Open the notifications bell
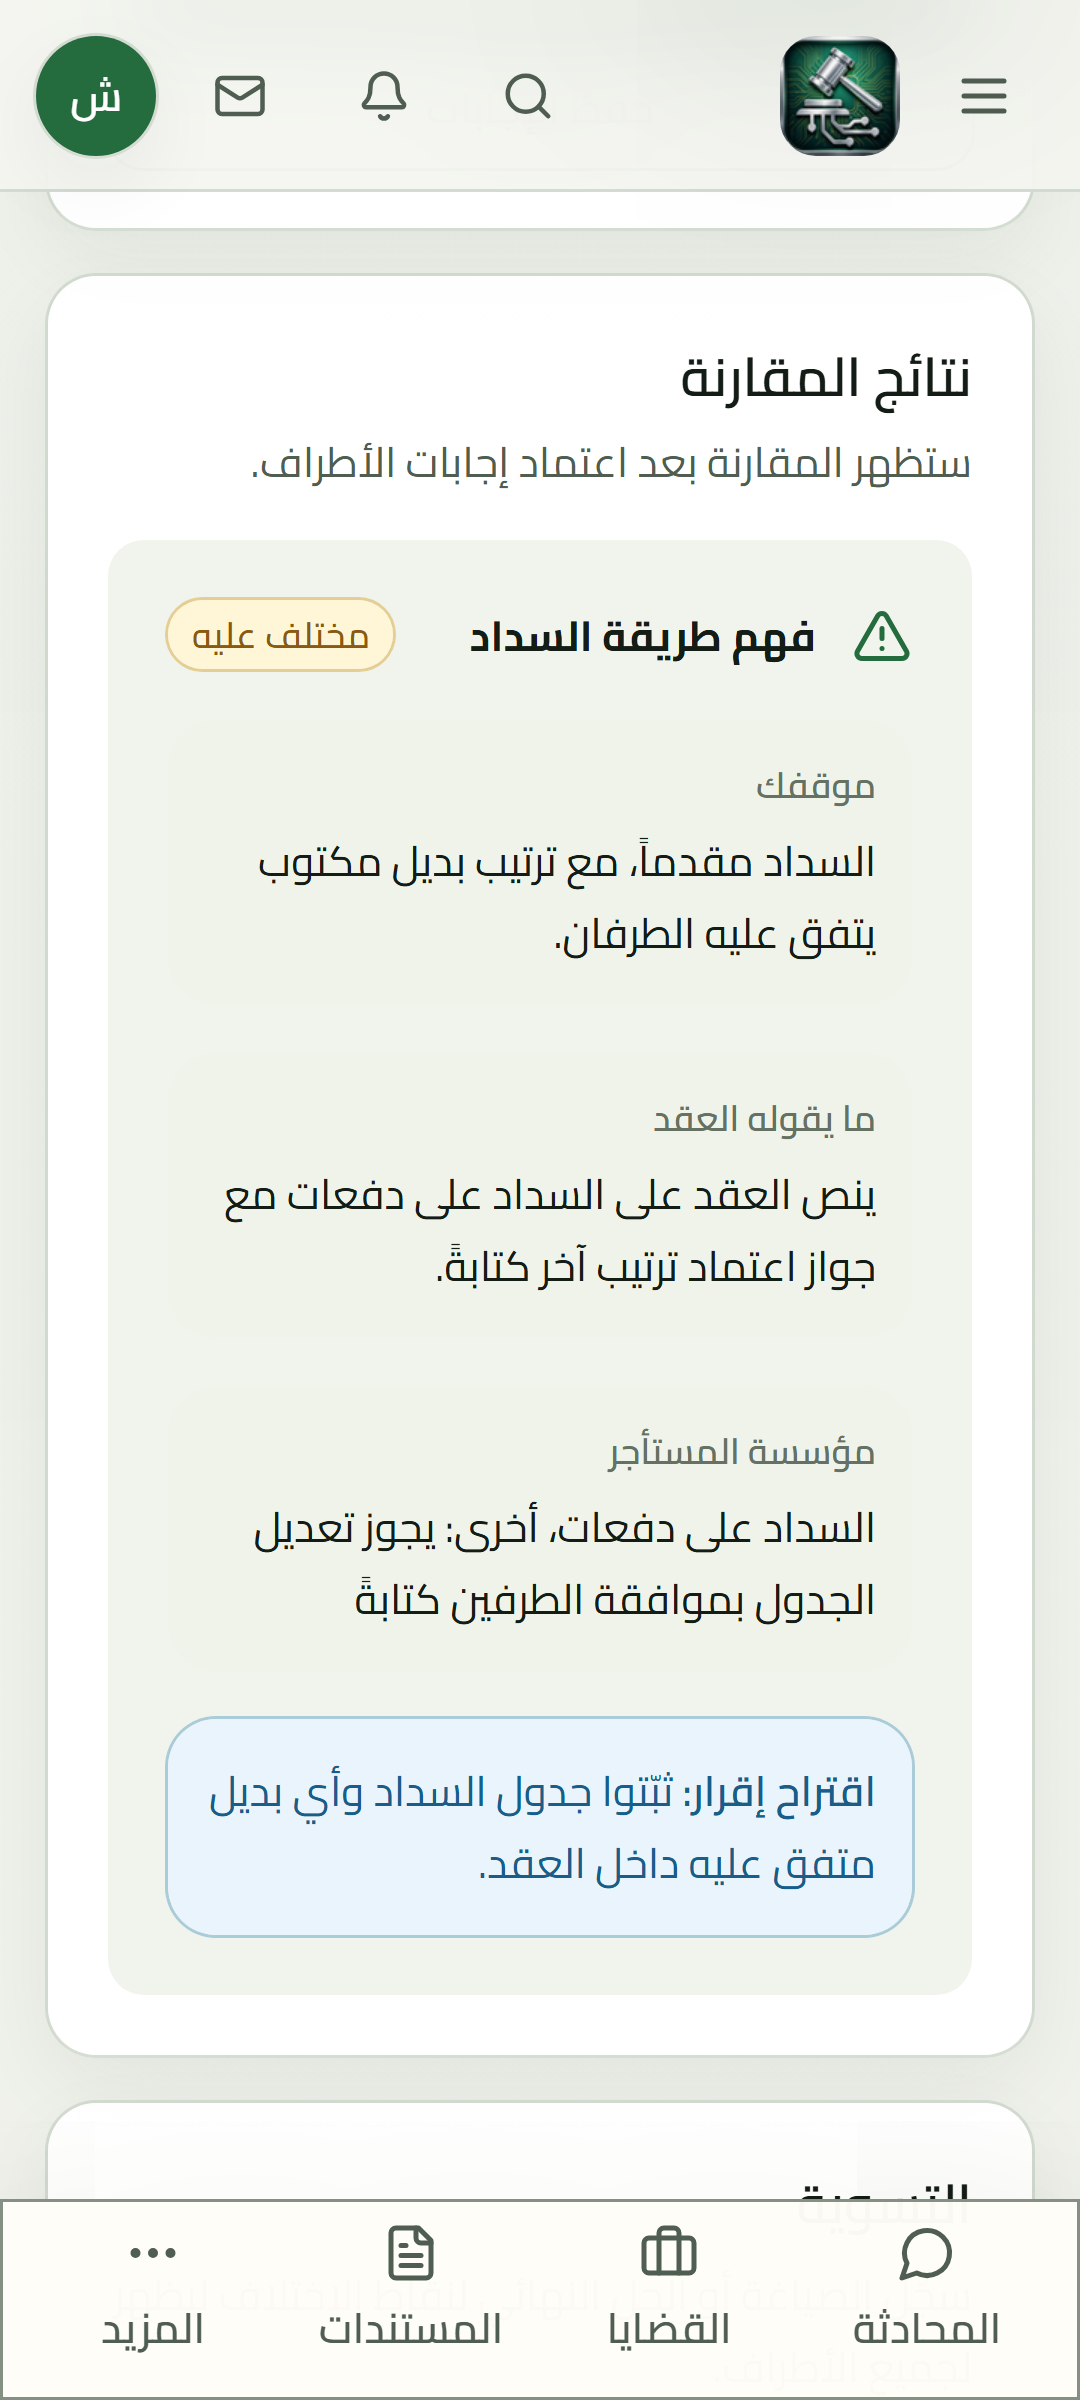The image size is (1080, 2400). pos(384,96)
